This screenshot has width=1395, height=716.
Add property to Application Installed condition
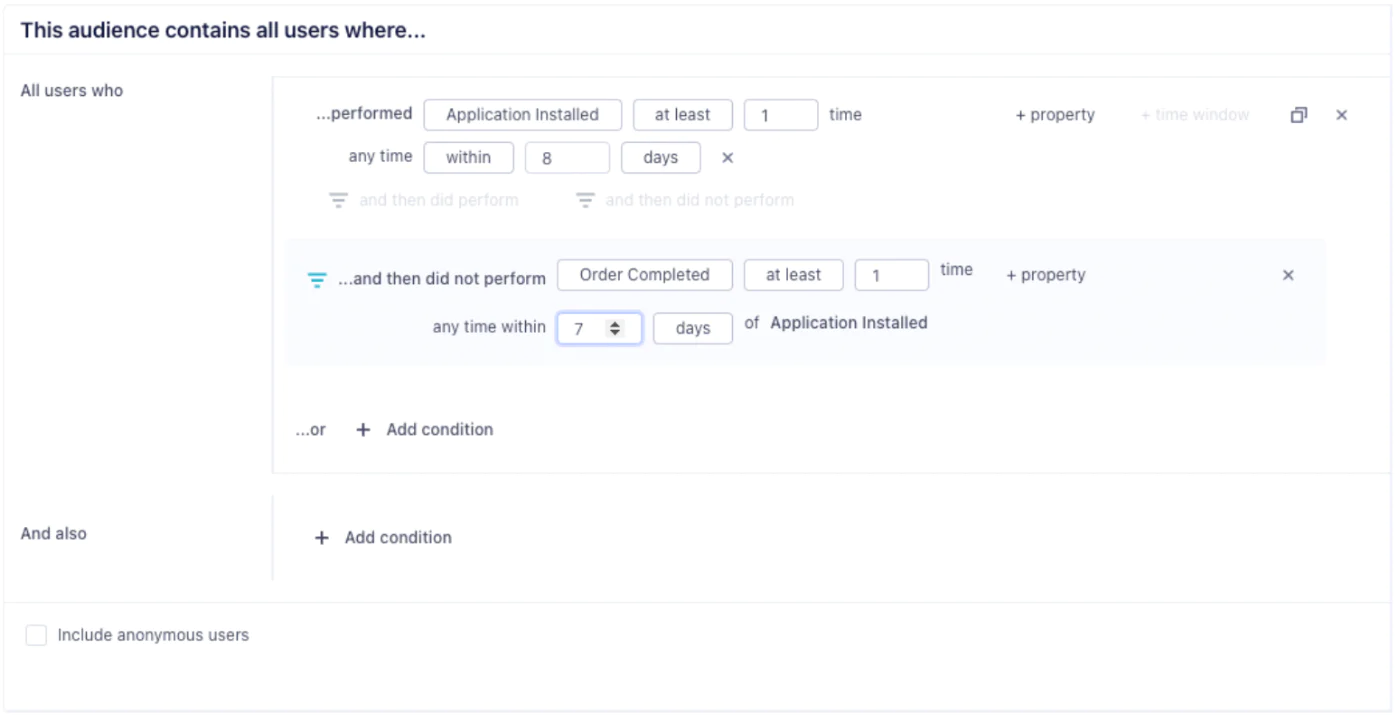pyautogui.click(x=1054, y=115)
